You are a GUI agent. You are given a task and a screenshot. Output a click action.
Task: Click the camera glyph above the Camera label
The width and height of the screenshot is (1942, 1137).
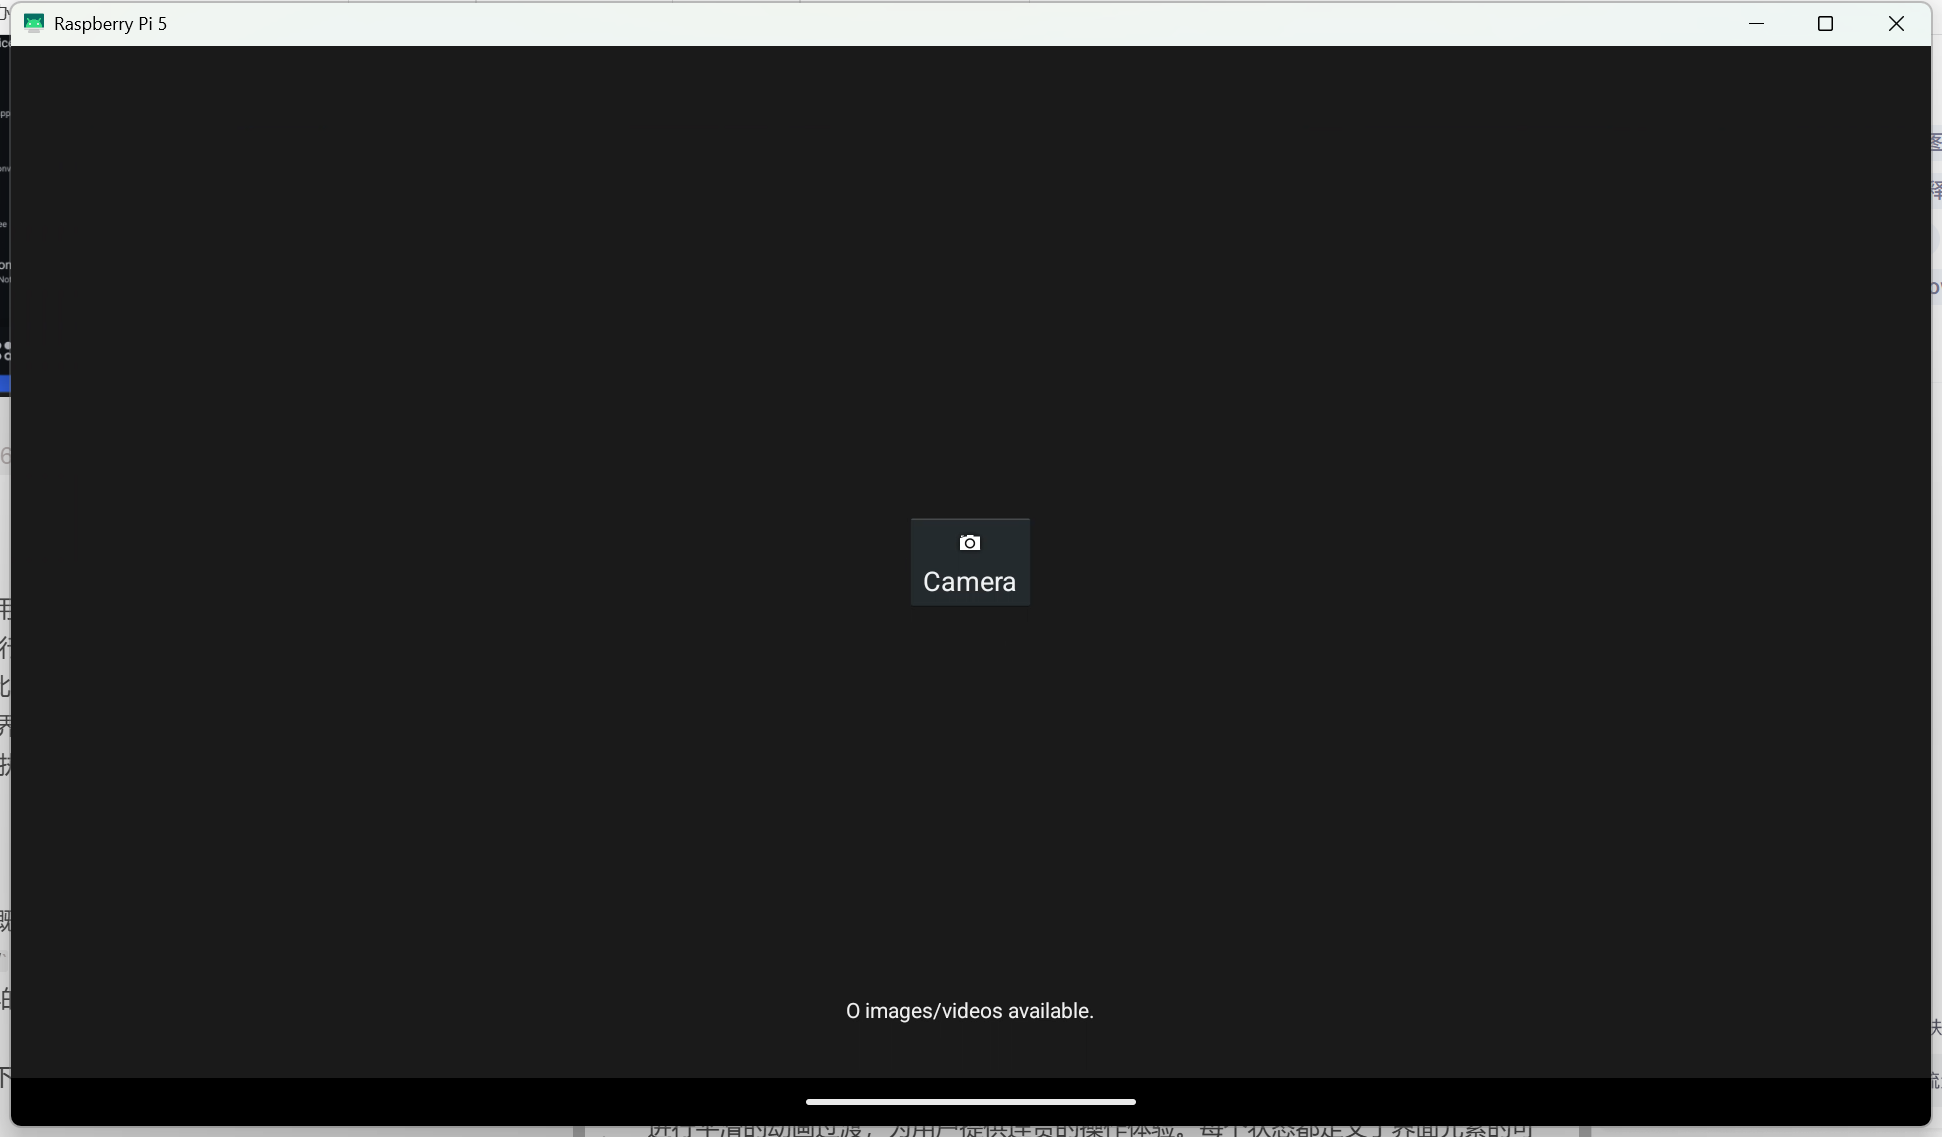(969, 543)
